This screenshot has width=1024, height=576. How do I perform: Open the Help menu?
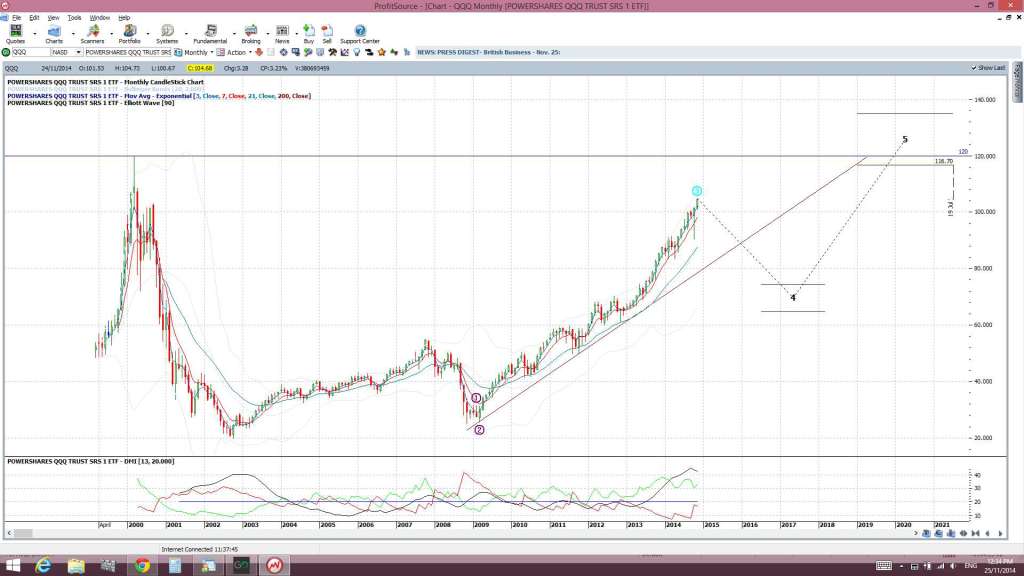click(x=124, y=18)
